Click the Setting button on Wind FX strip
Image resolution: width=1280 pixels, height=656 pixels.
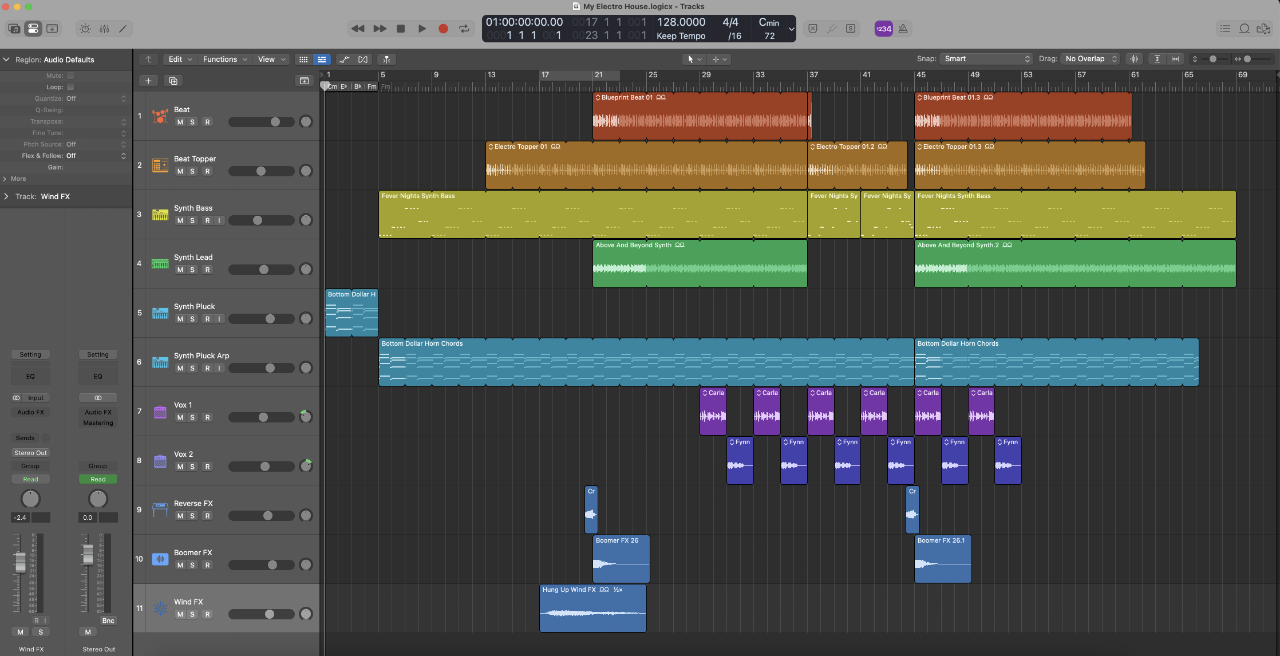[x=31, y=354]
